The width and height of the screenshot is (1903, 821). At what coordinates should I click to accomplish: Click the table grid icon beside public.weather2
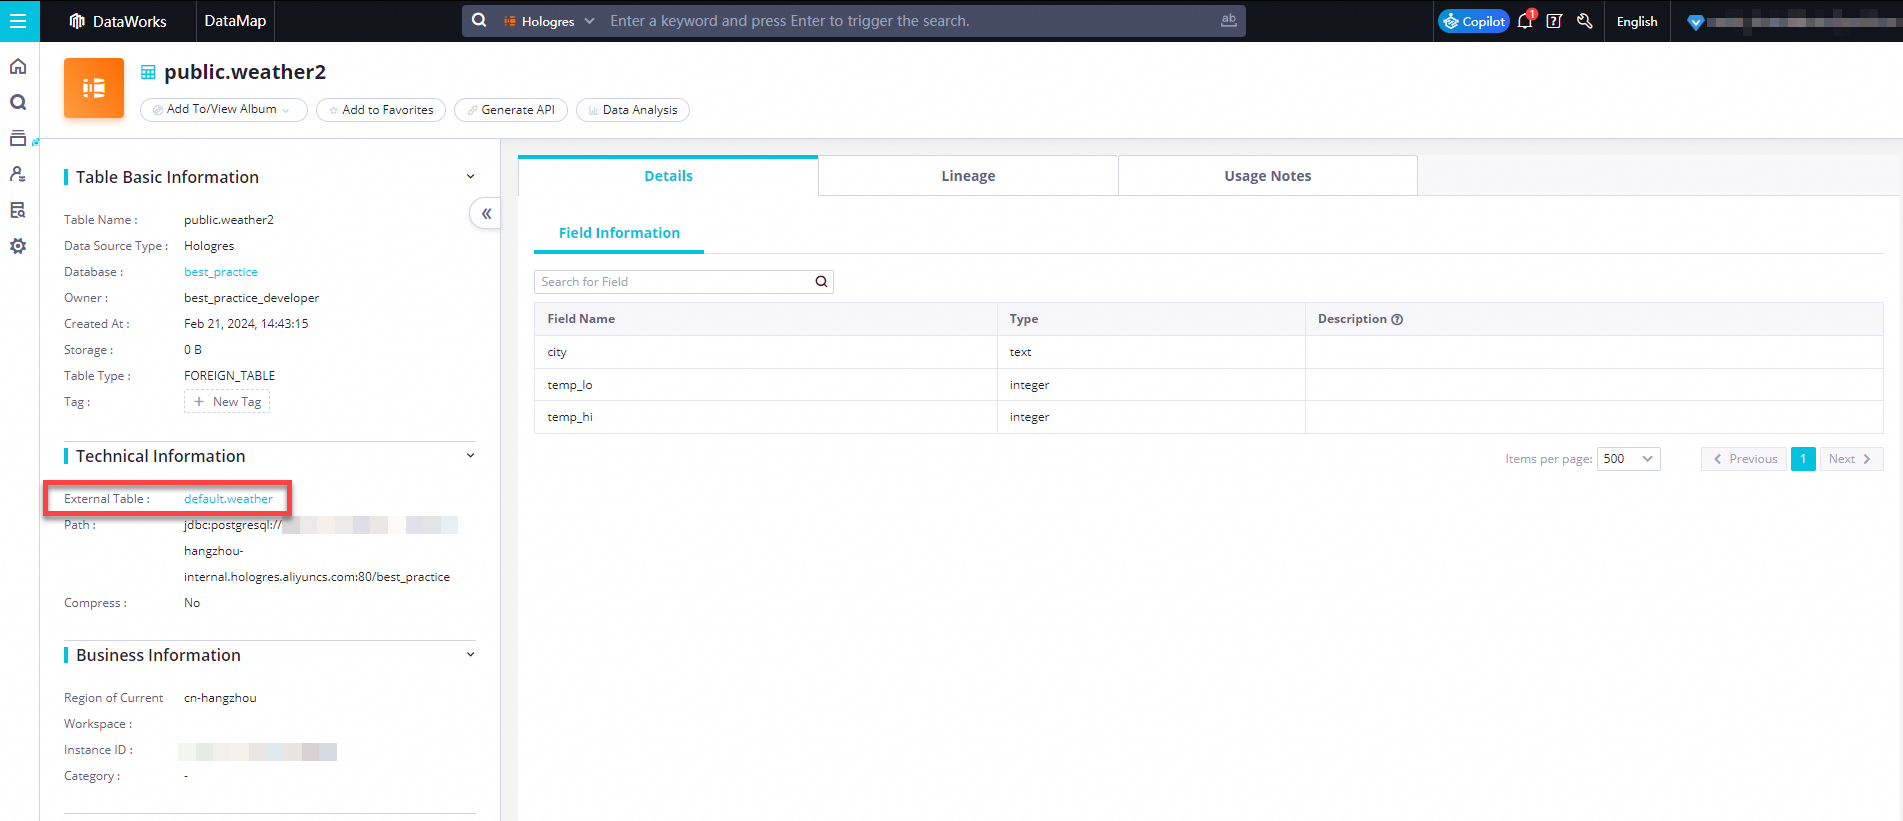click(x=148, y=72)
